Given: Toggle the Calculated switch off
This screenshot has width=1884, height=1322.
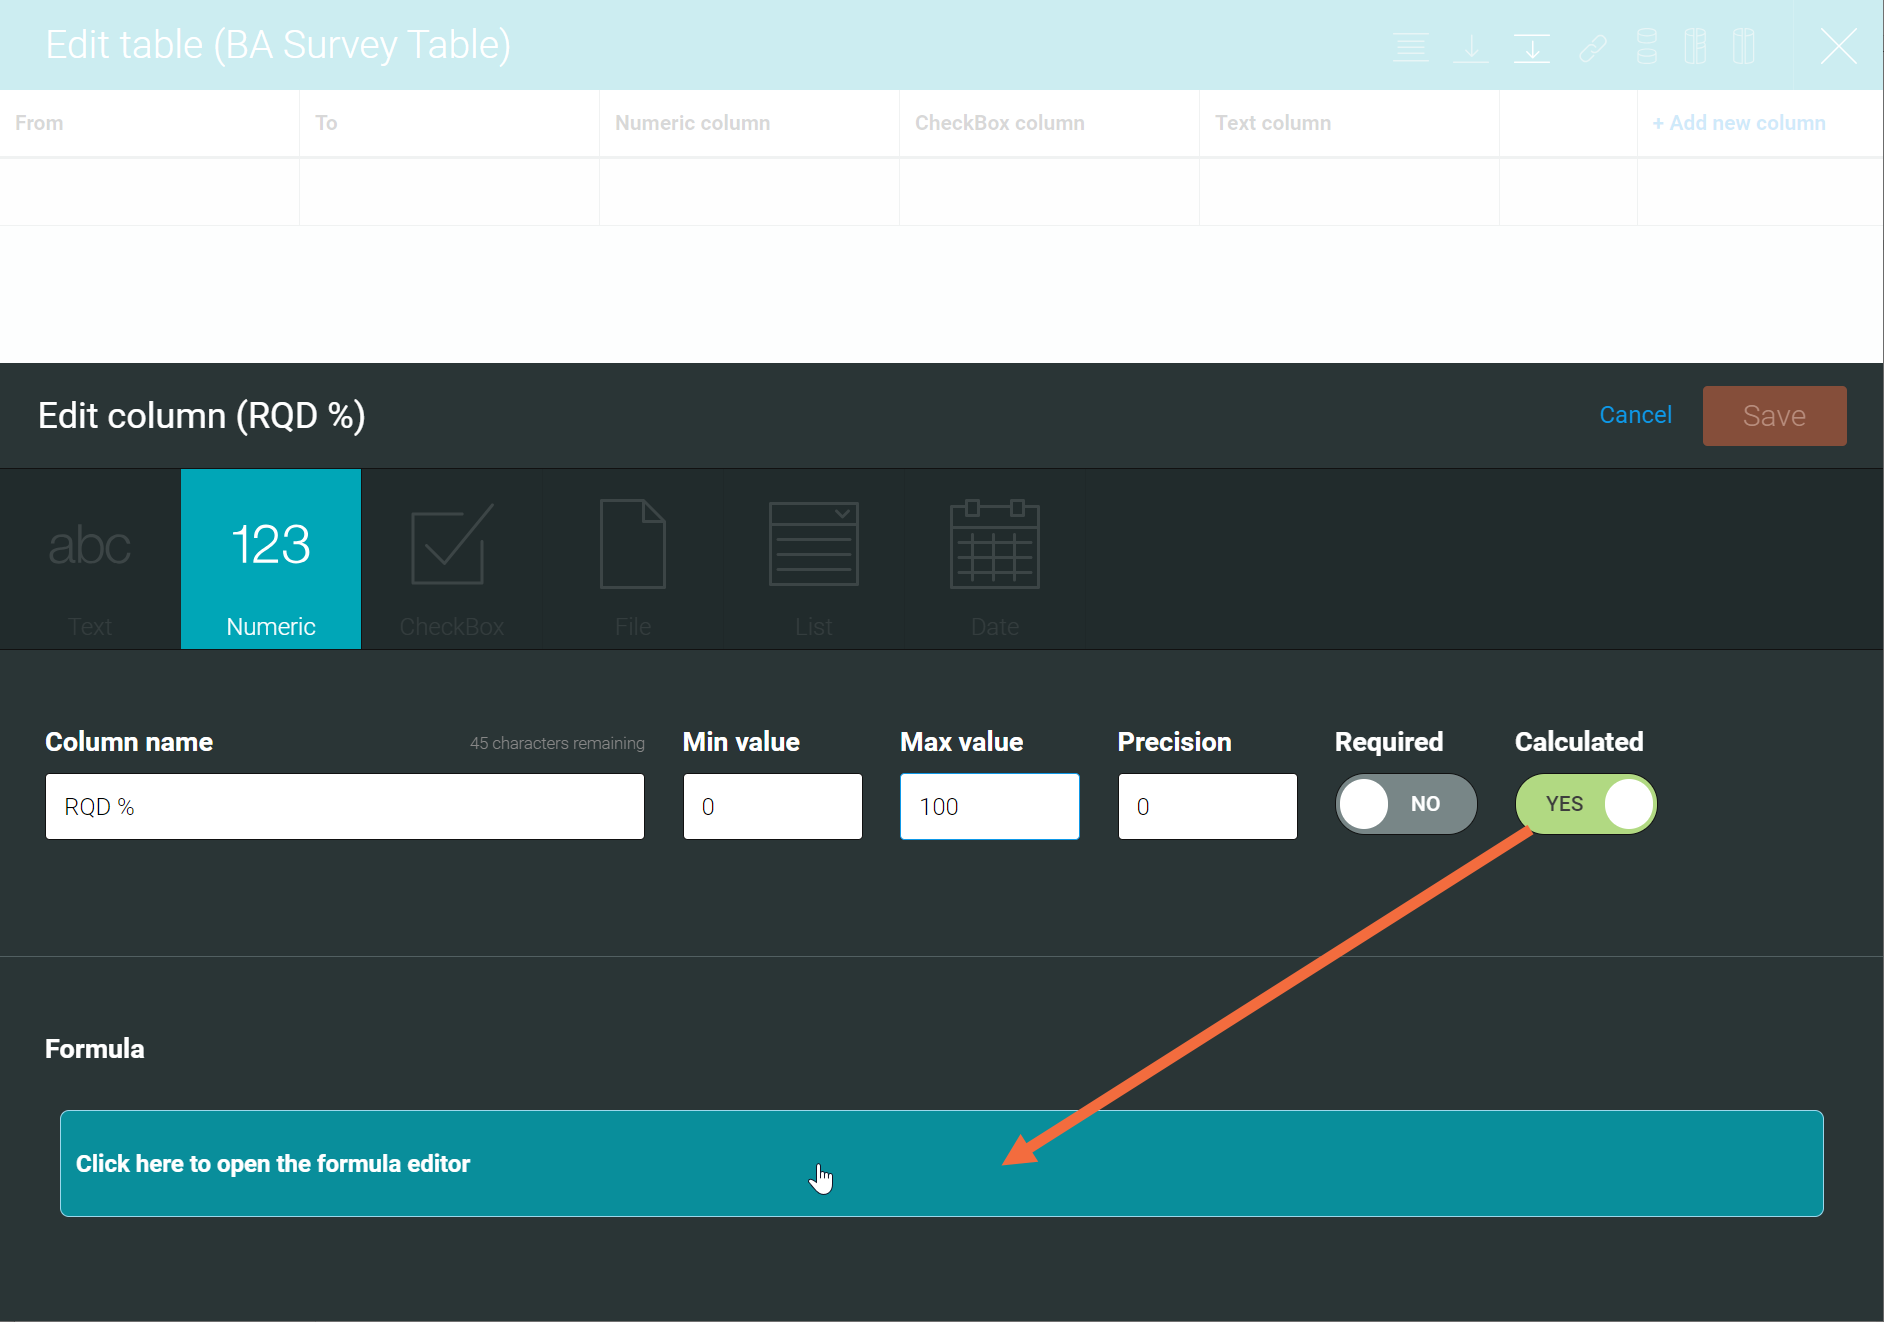Looking at the screenshot, I should pos(1586,804).
